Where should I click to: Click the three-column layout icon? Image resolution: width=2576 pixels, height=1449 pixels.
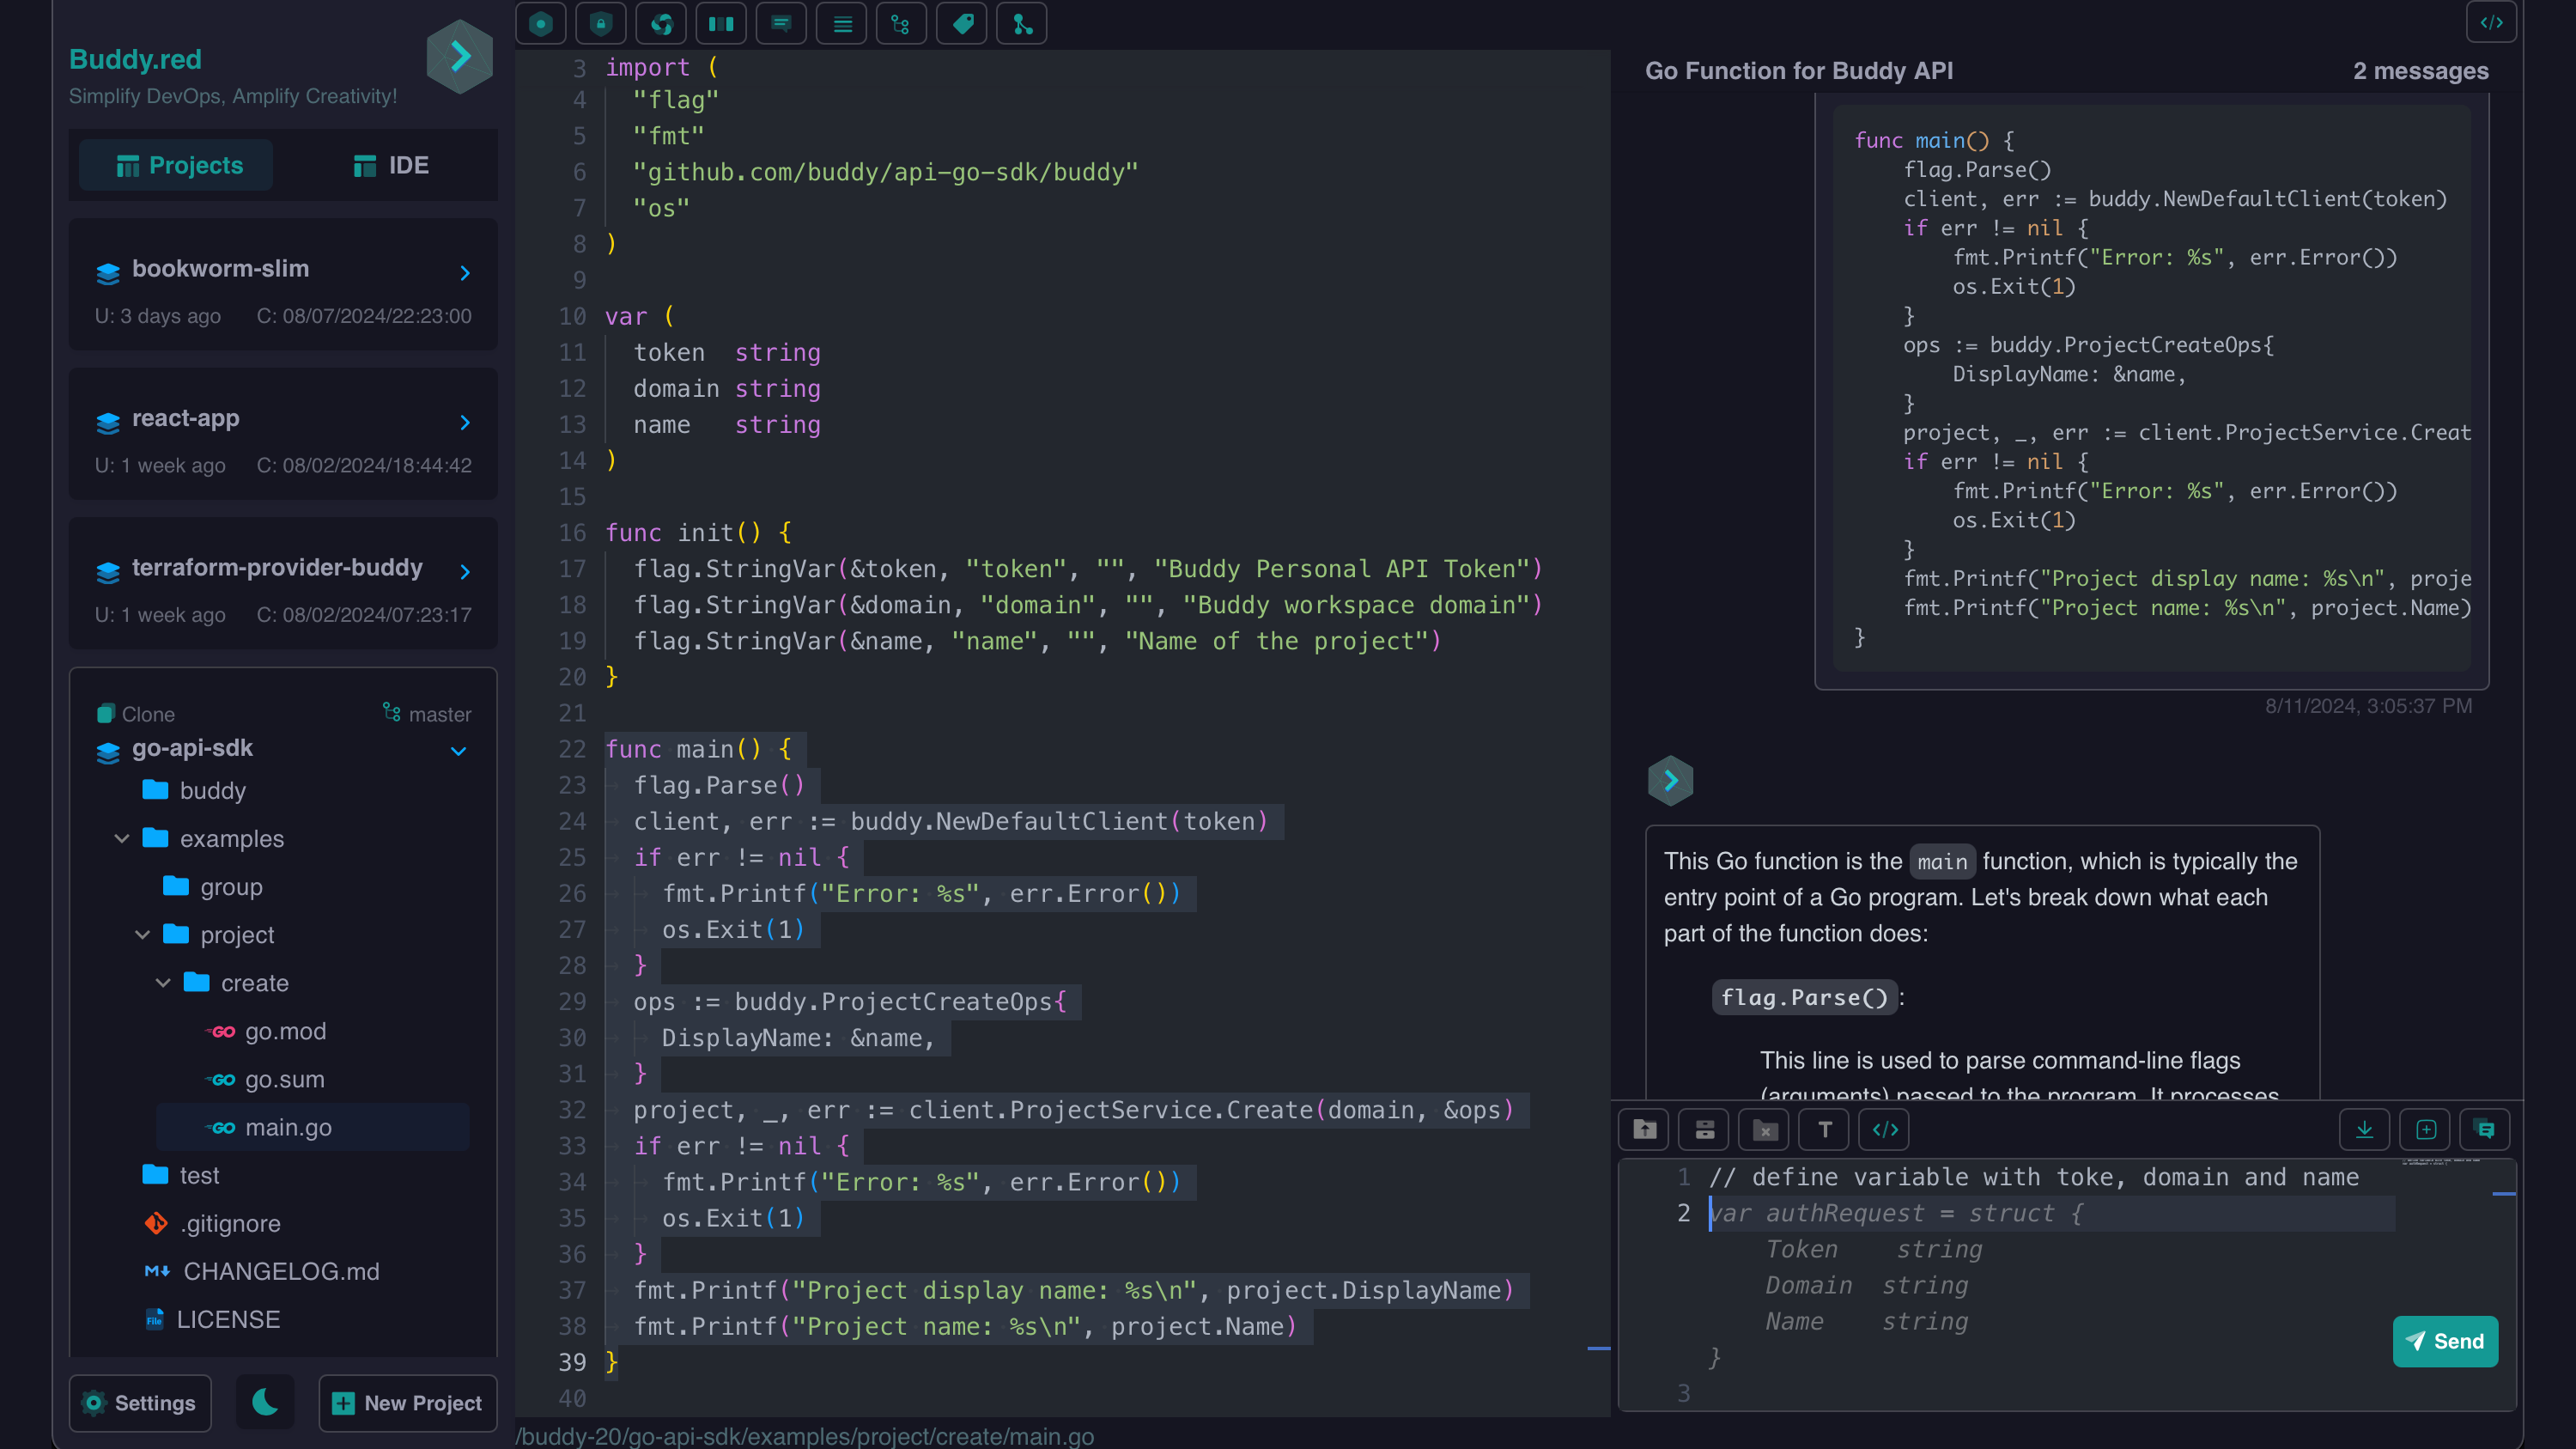721,24
